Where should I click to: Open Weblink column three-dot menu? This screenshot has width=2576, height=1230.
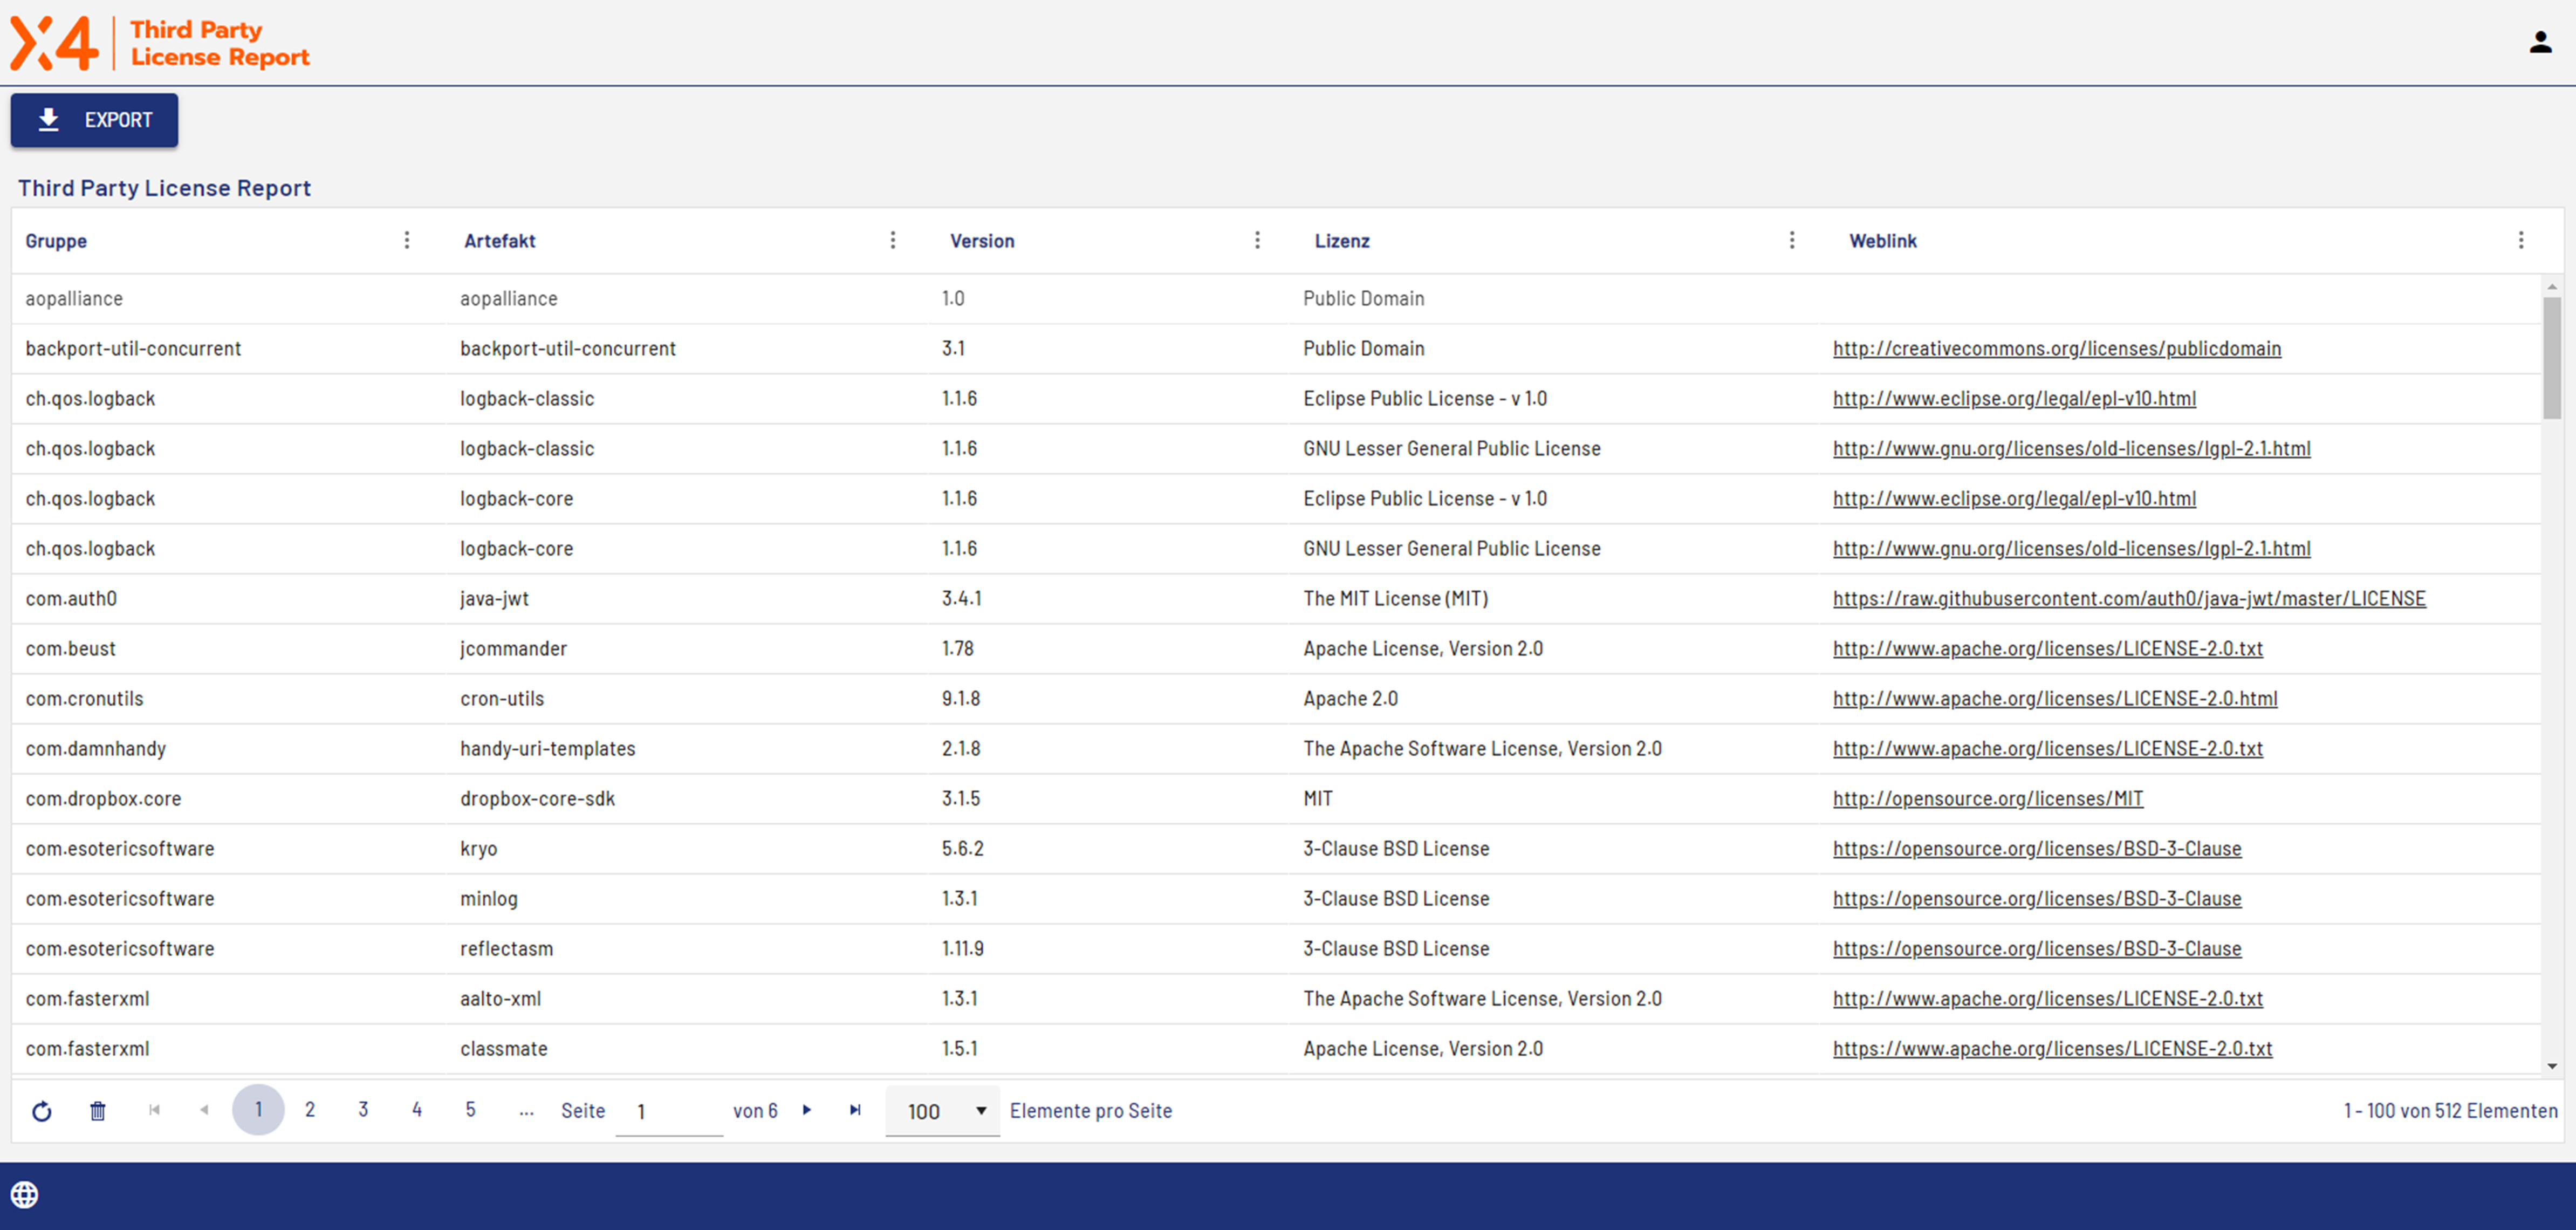(2520, 240)
